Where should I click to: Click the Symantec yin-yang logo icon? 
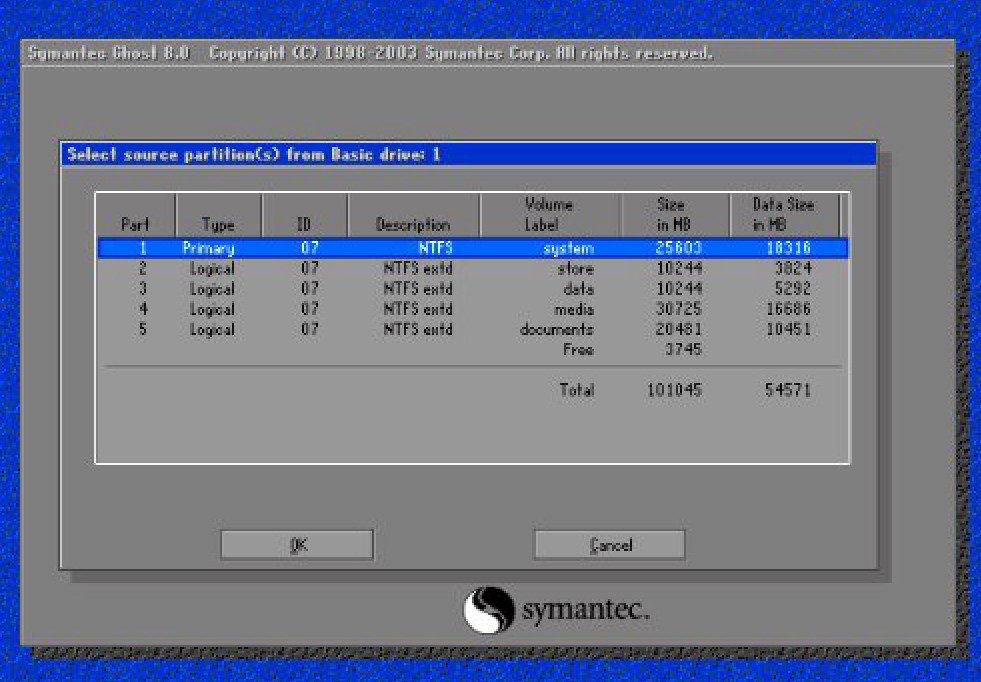point(488,609)
